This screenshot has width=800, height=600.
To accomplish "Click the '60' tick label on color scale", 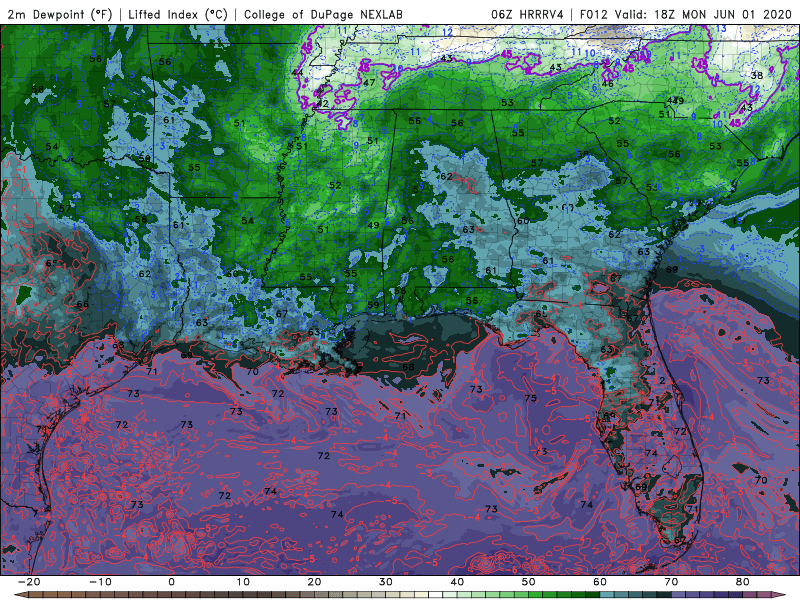I will click(600, 582).
